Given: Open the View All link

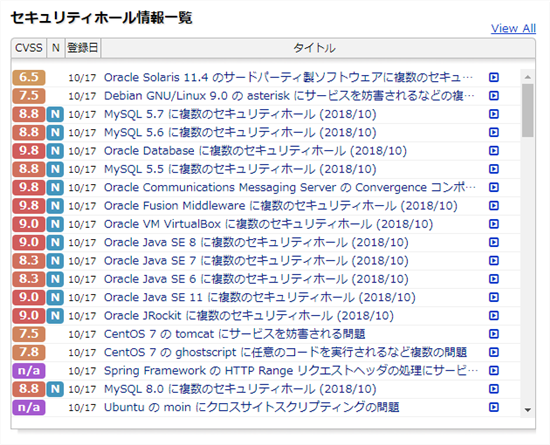Looking at the screenshot, I should click(x=513, y=28).
